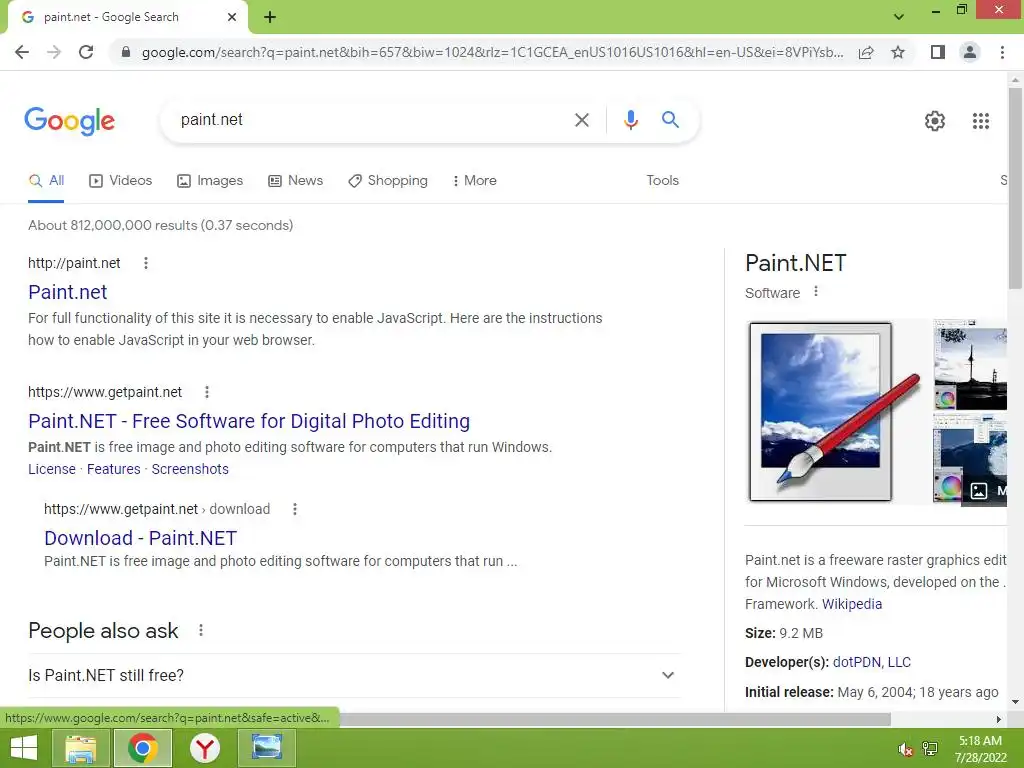Open a new browser tab
The height and width of the screenshot is (768, 1024).
point(270,17)
